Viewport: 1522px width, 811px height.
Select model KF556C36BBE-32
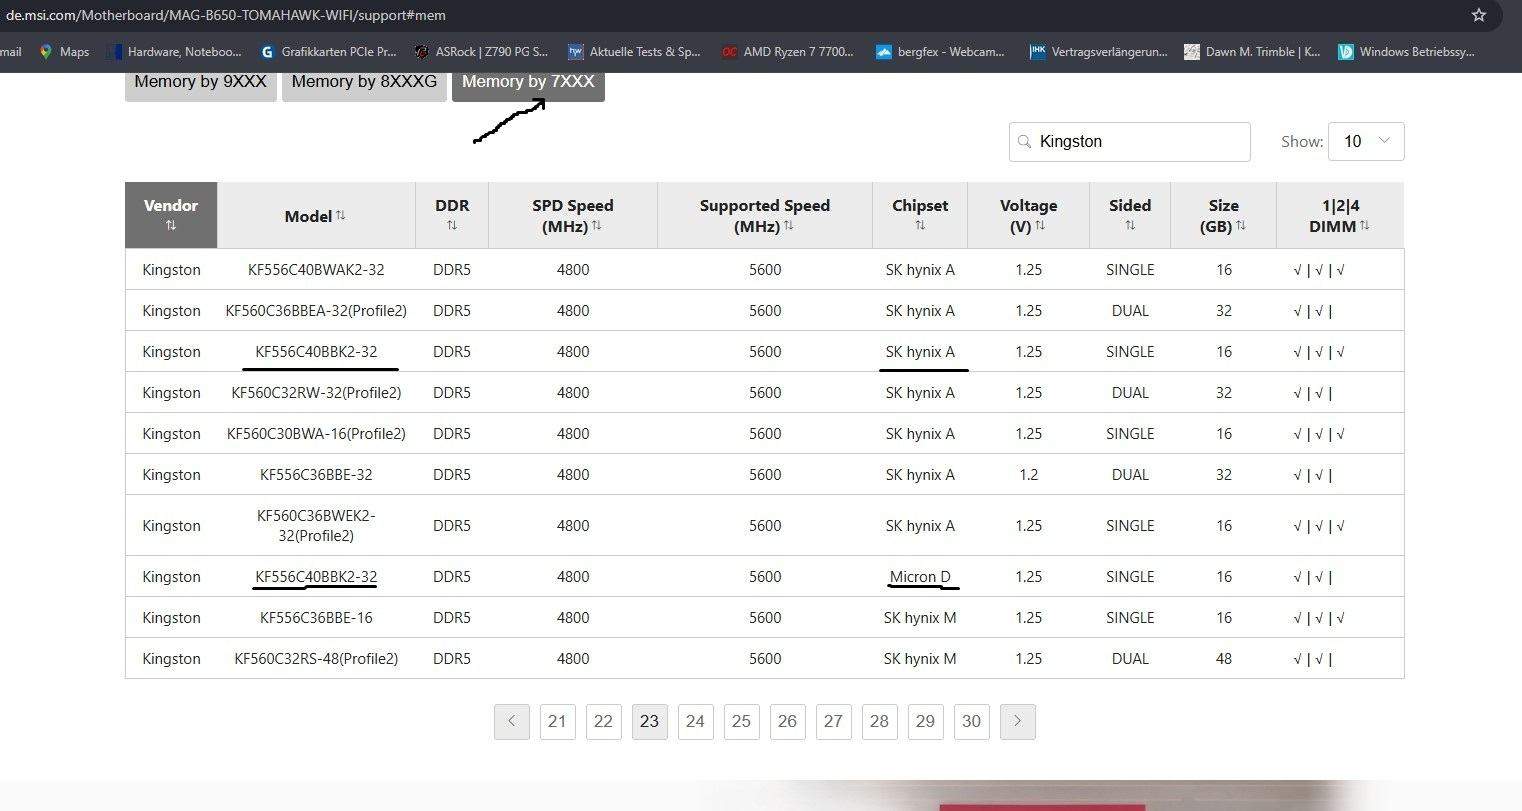(x=316, y=475)
